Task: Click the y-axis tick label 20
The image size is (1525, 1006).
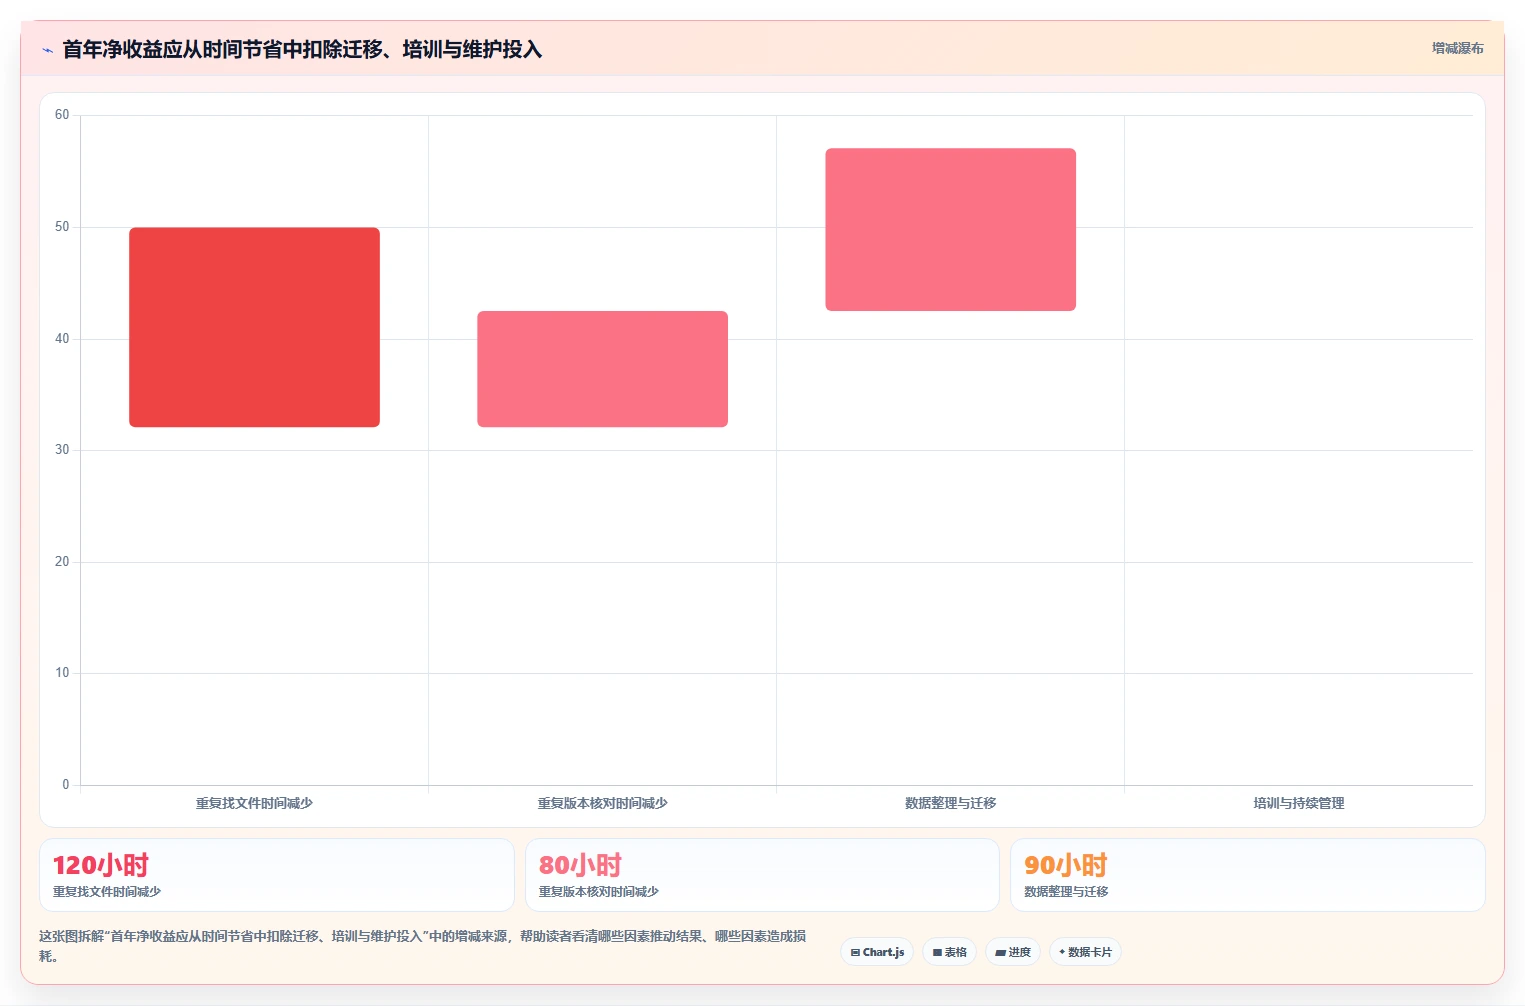Action: pos(62,562)
